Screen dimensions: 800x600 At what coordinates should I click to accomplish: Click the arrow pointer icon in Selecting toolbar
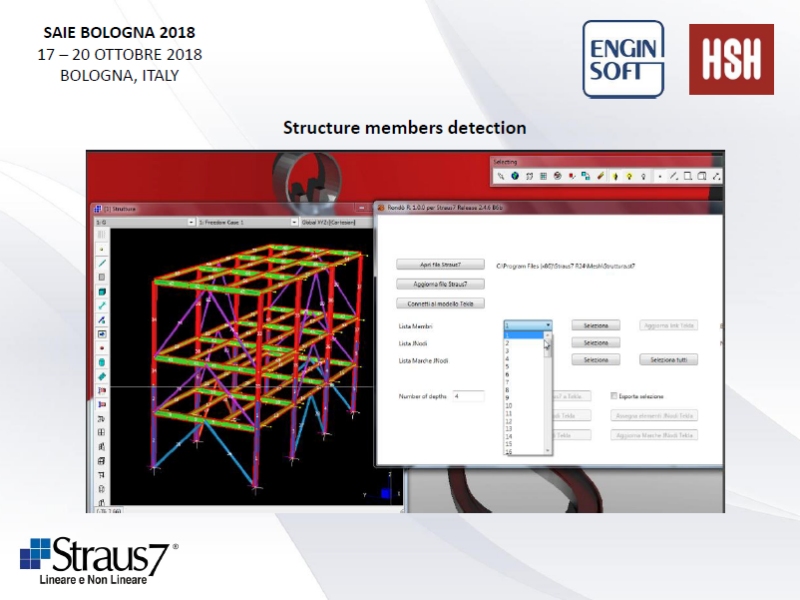pos(501,177)
